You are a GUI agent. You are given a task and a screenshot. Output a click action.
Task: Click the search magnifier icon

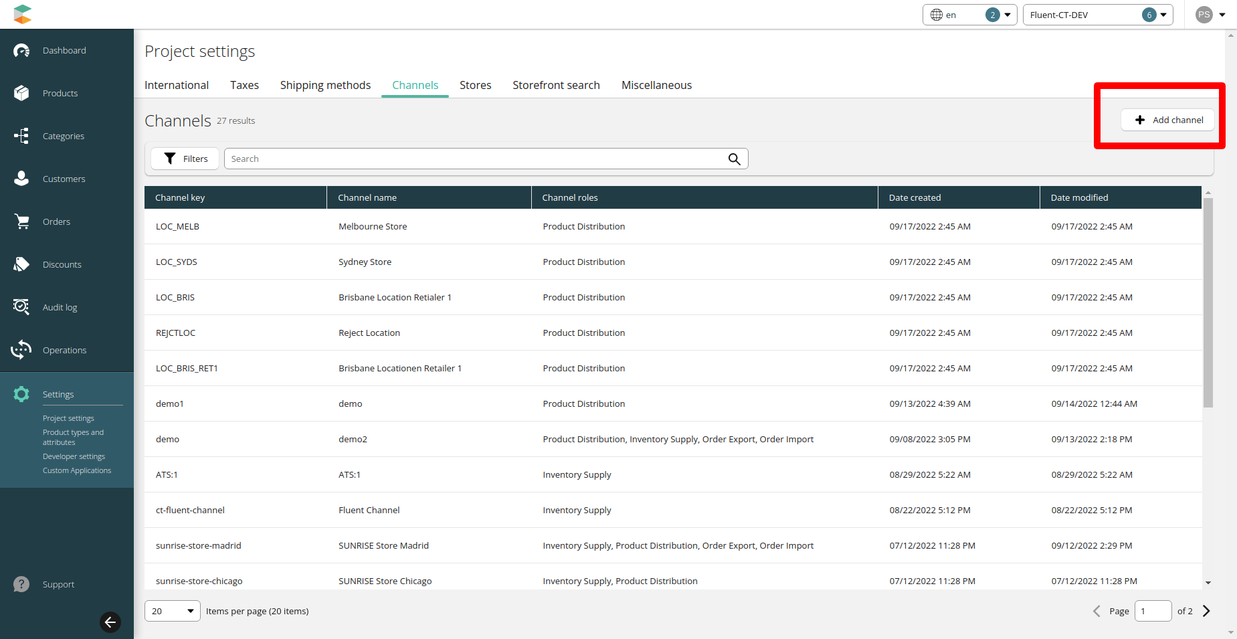pyautogui.click(x=734, y=159)
